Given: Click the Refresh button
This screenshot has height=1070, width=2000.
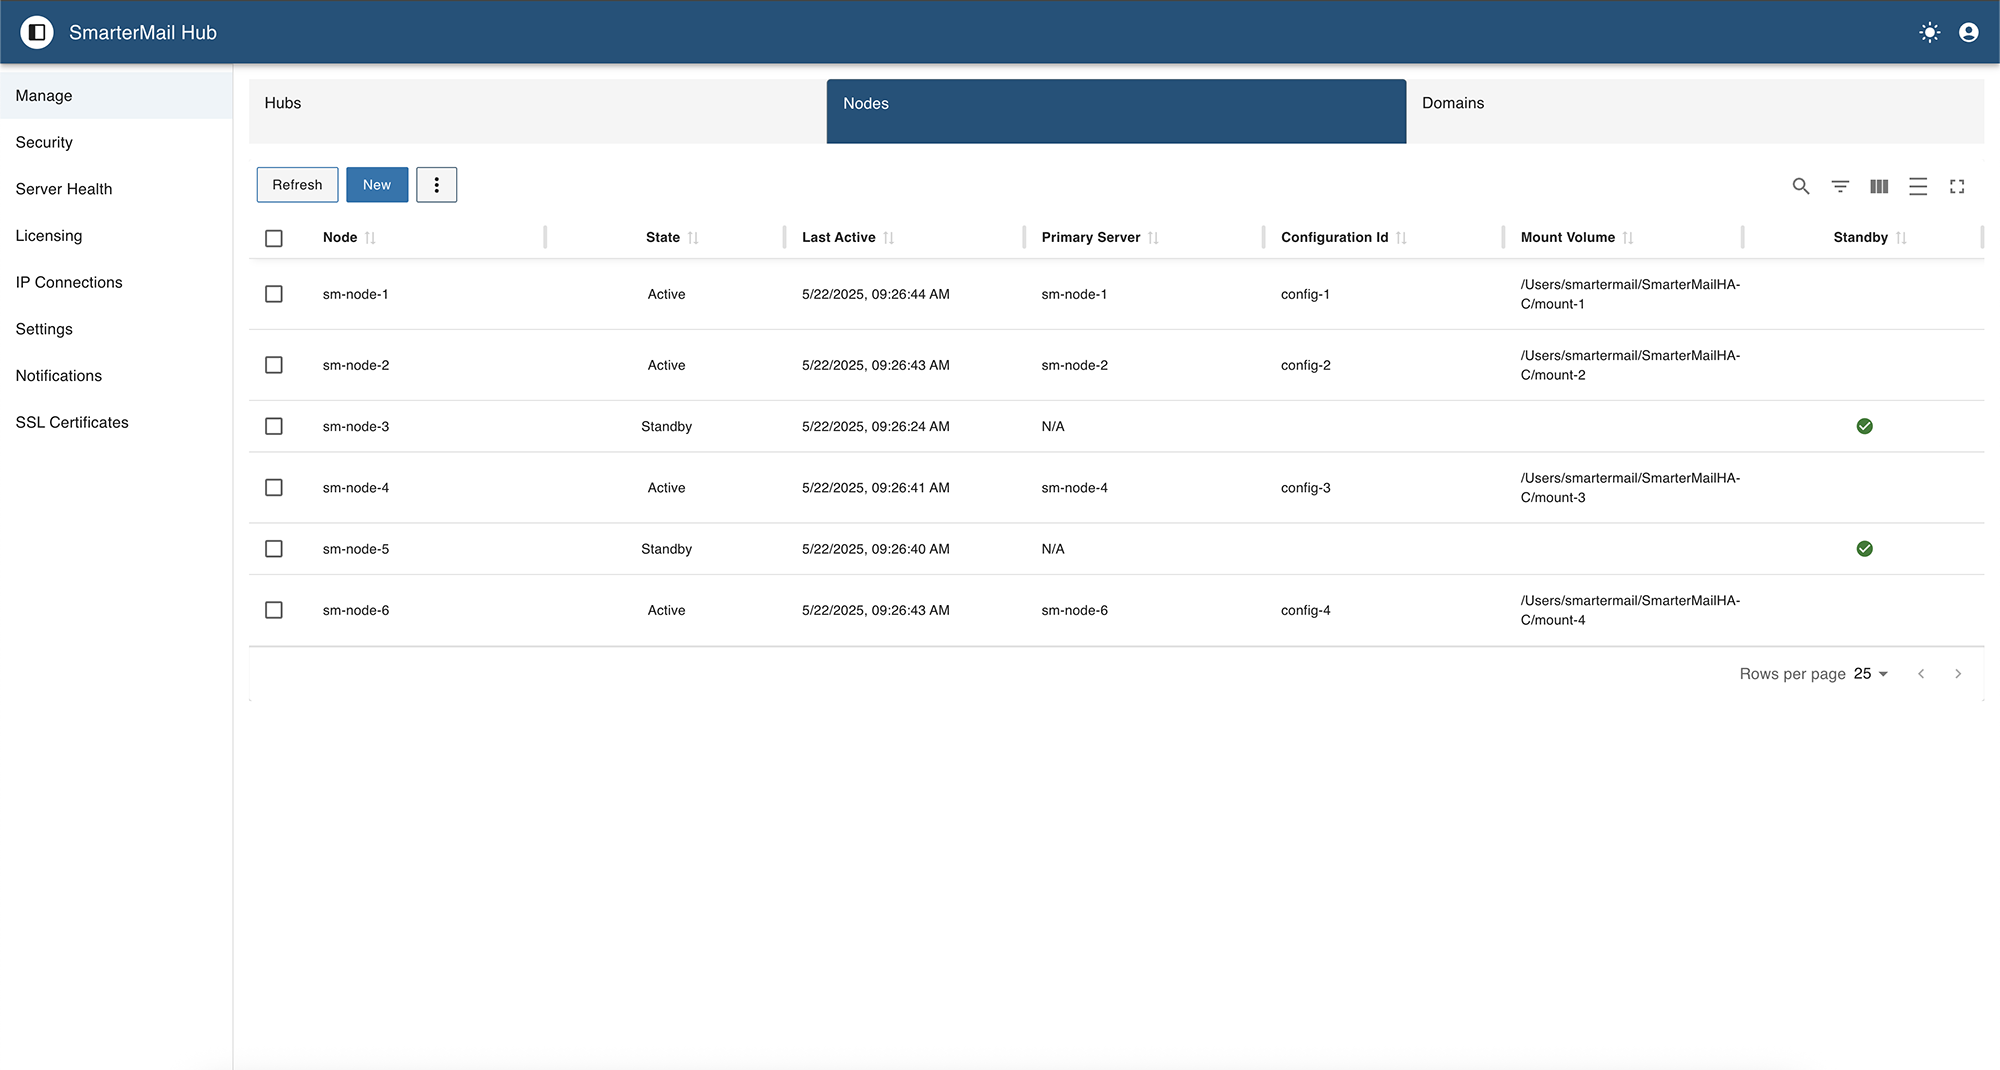Looking at the screenshot, I should coord(297,185).
